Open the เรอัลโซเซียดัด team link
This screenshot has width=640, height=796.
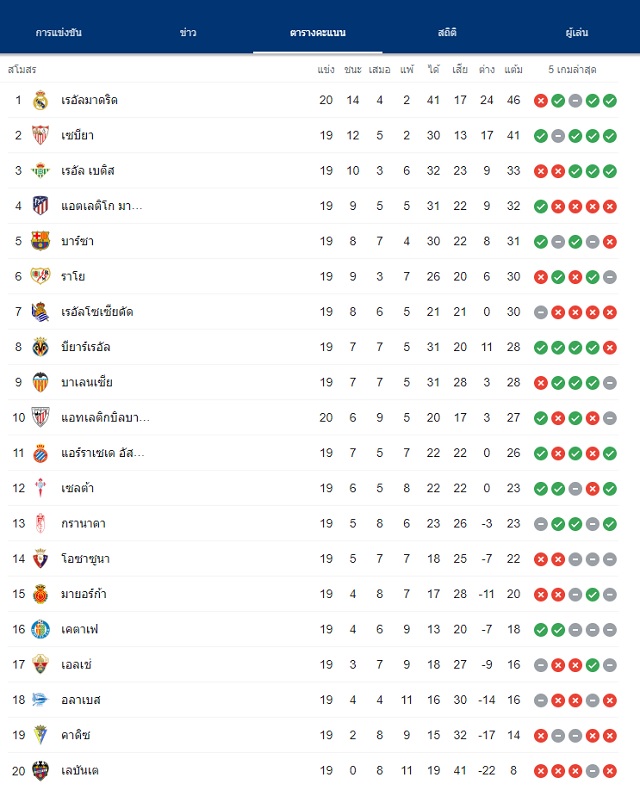coord(97,312)
